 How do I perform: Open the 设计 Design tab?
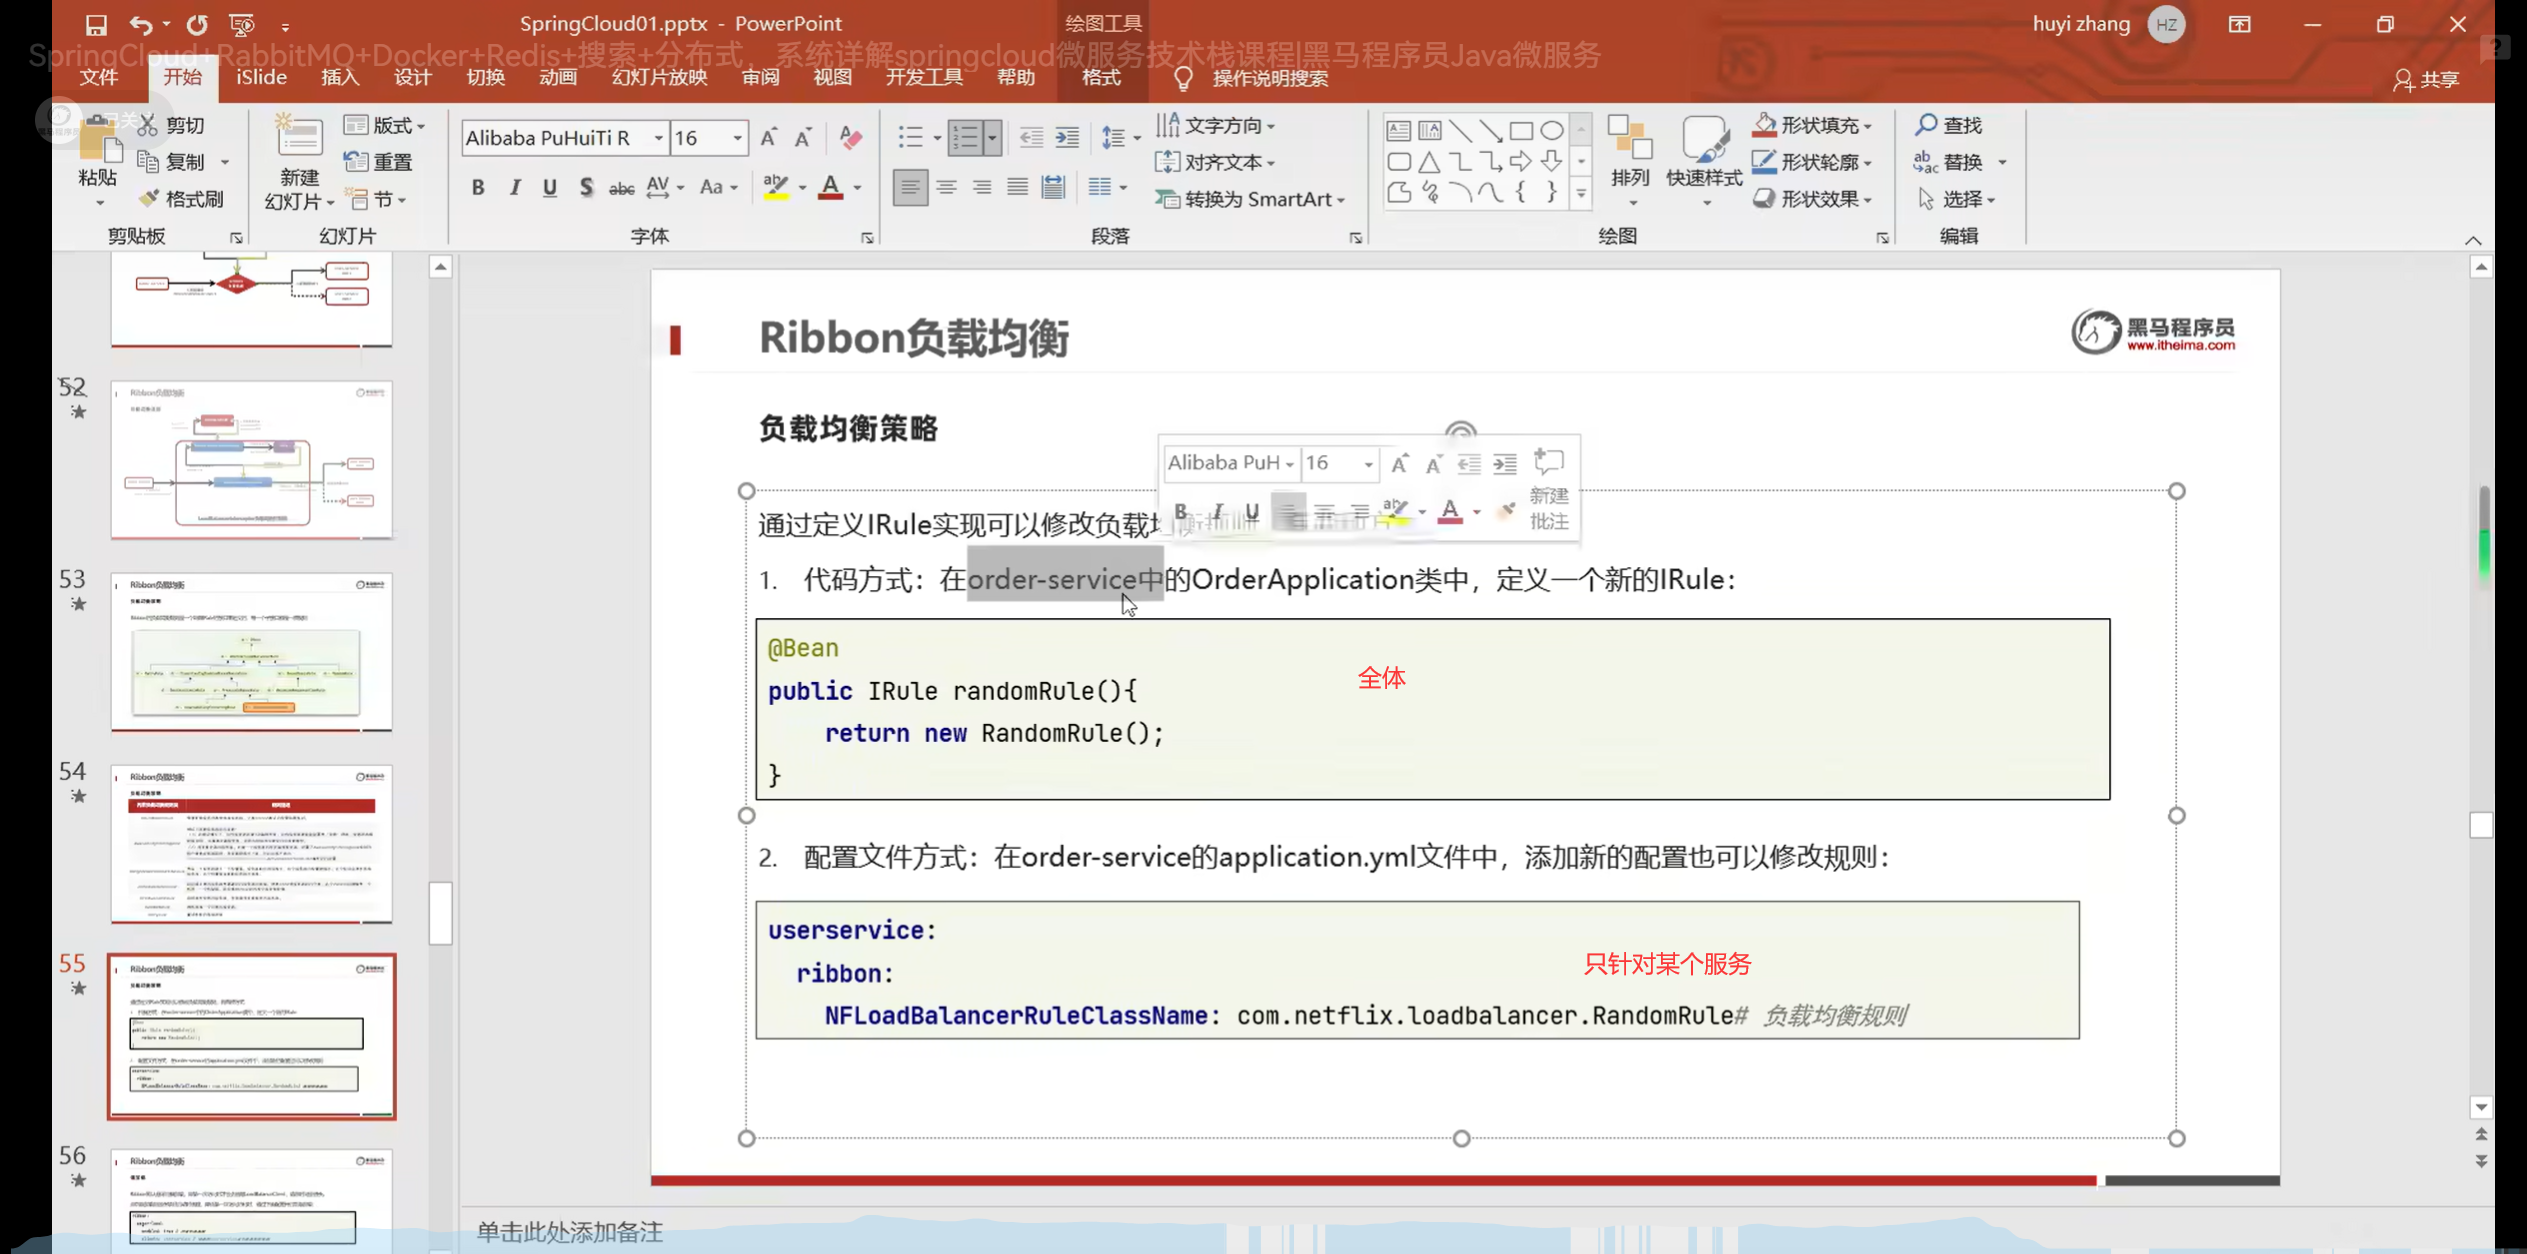pyautogui.click(x=412, y=77)
